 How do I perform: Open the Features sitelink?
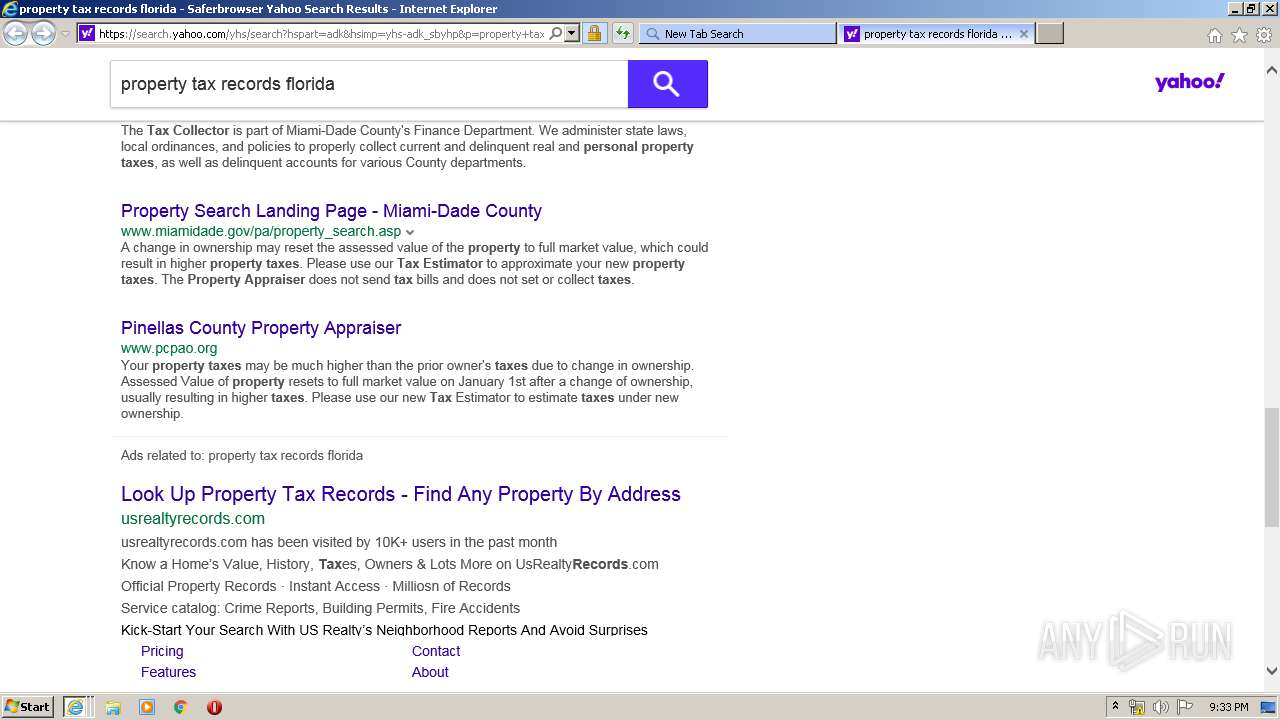click(x=168, y=672)
